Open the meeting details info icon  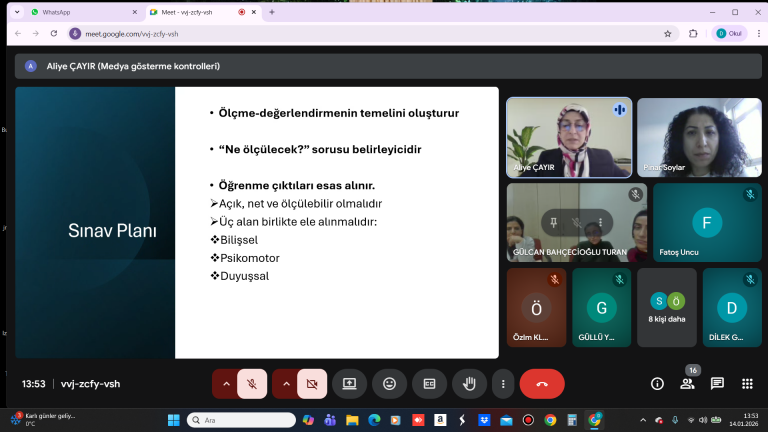tap(657, 383)
